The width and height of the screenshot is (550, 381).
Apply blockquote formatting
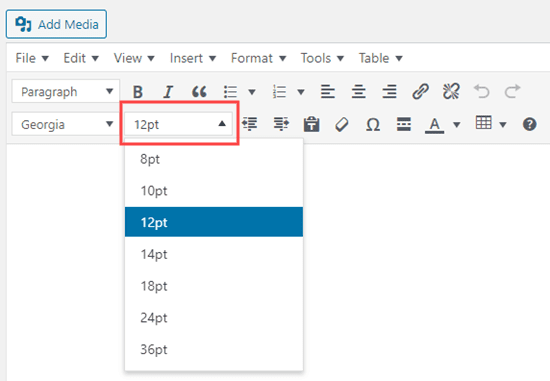pyautogui.click(x=199, y=92)
